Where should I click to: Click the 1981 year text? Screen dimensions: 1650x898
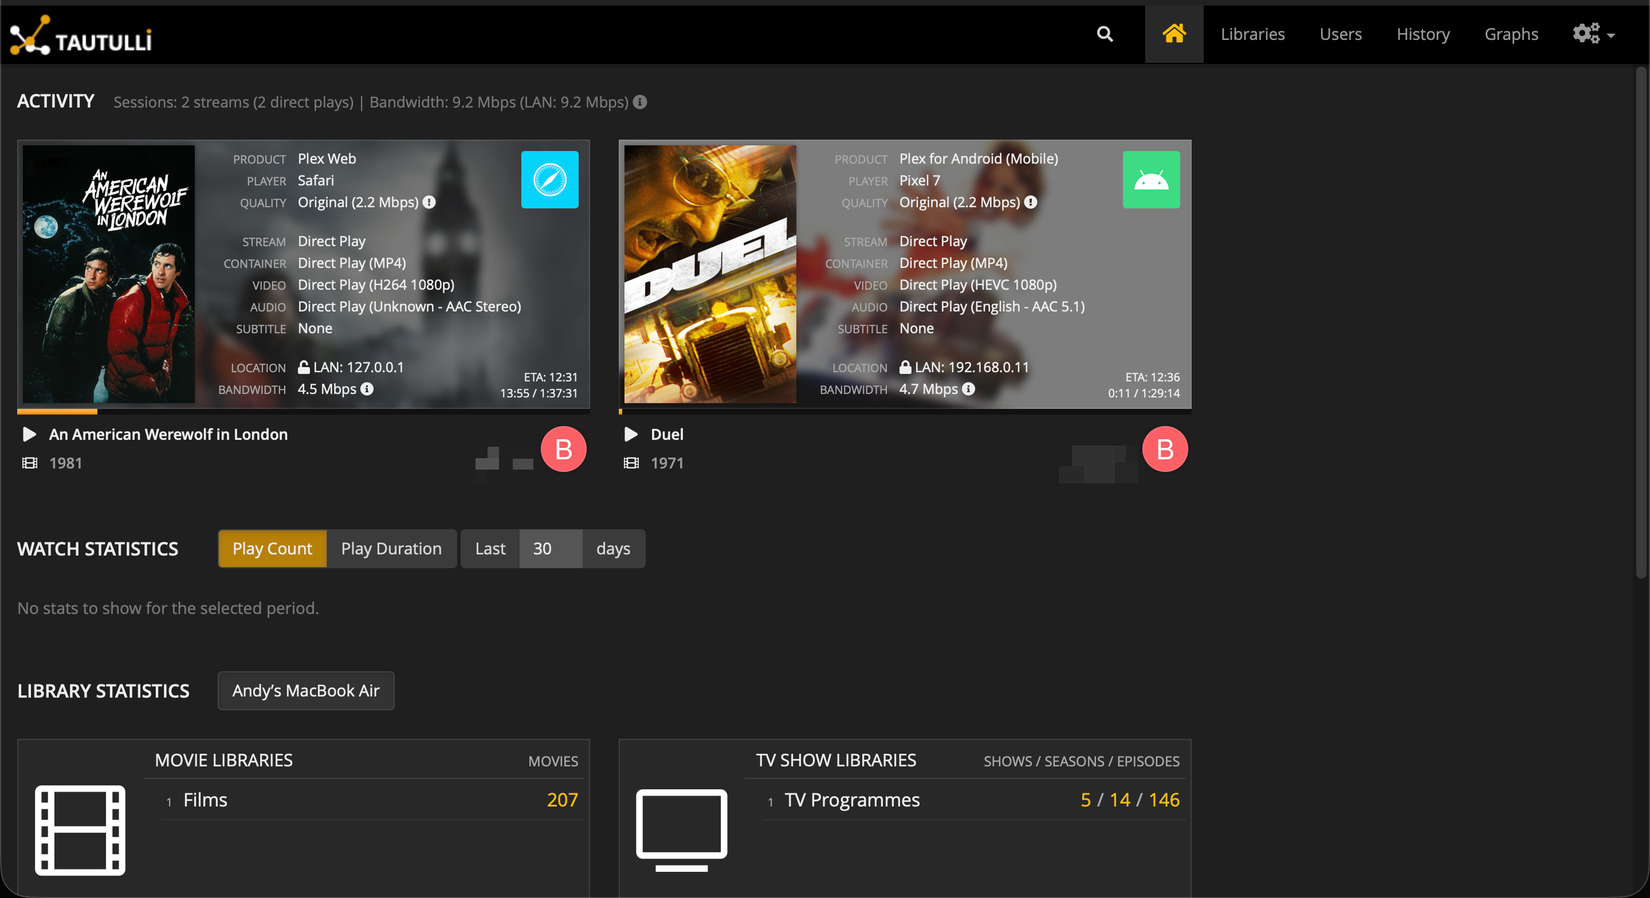(x=66, y=463)
